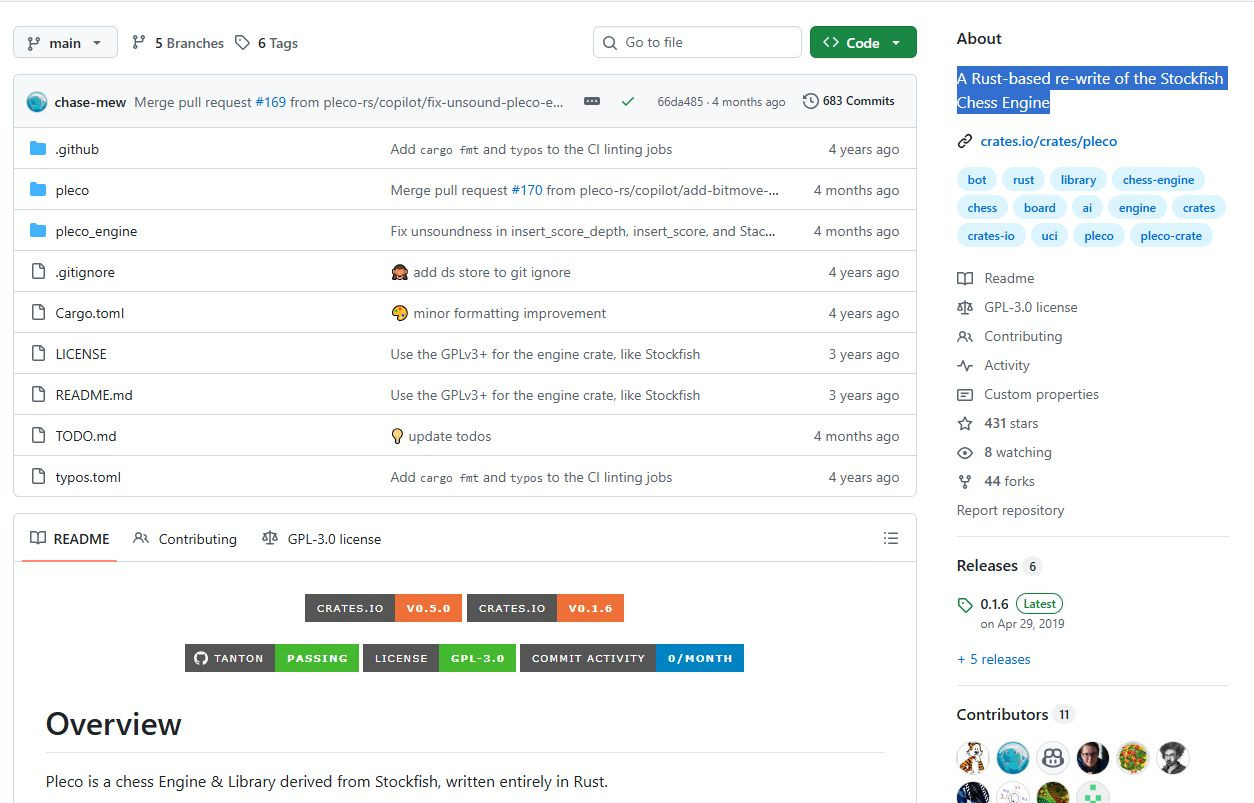Click the Commit Activity 0/month badge
This screenshot has height=803, width=1254.
click(x=632, y=658)
